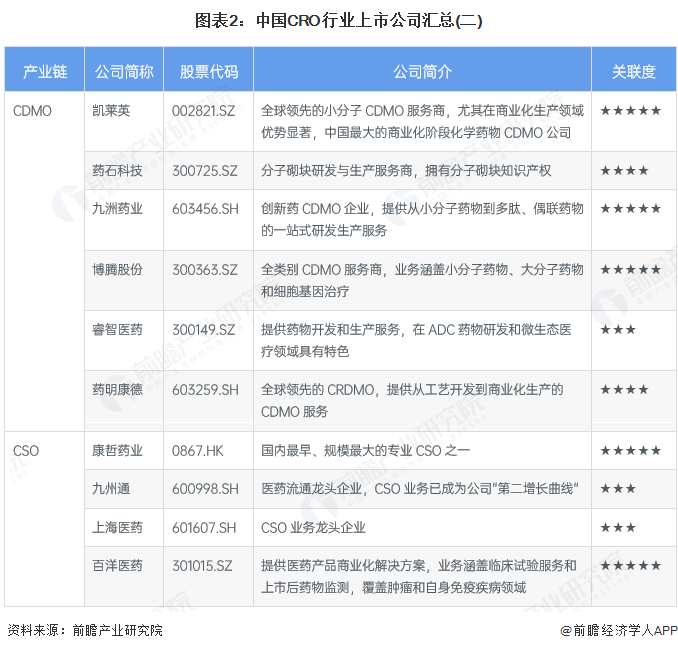Click the source text 前瞻产业研究院
678x651 pixels.
(116, 631)
